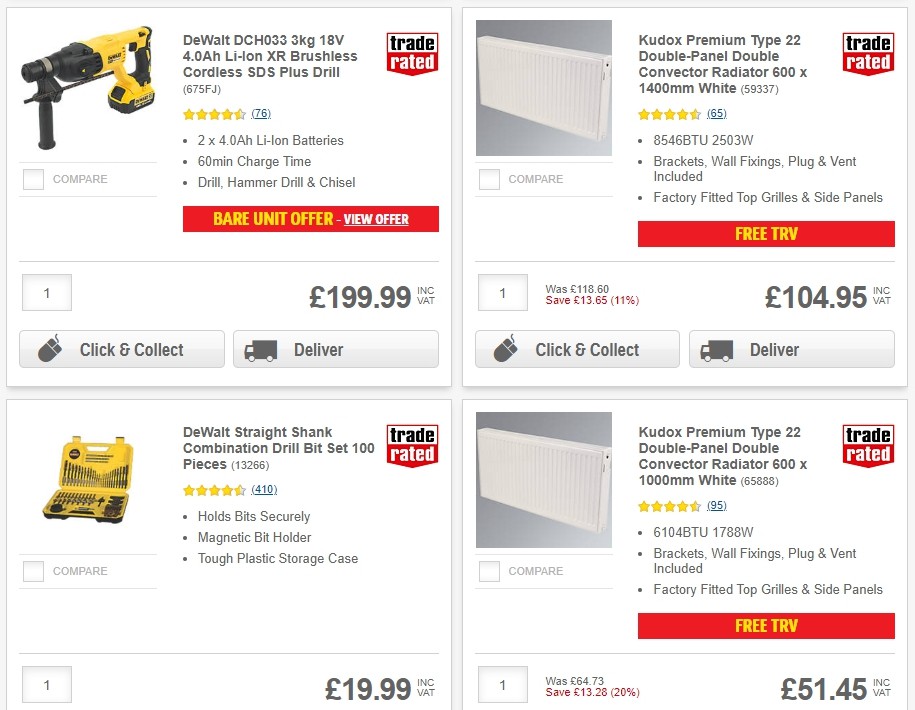Click the Trade Rated badge on the 1000mm radiator
The image size is (915, 710).
point(868,447)
